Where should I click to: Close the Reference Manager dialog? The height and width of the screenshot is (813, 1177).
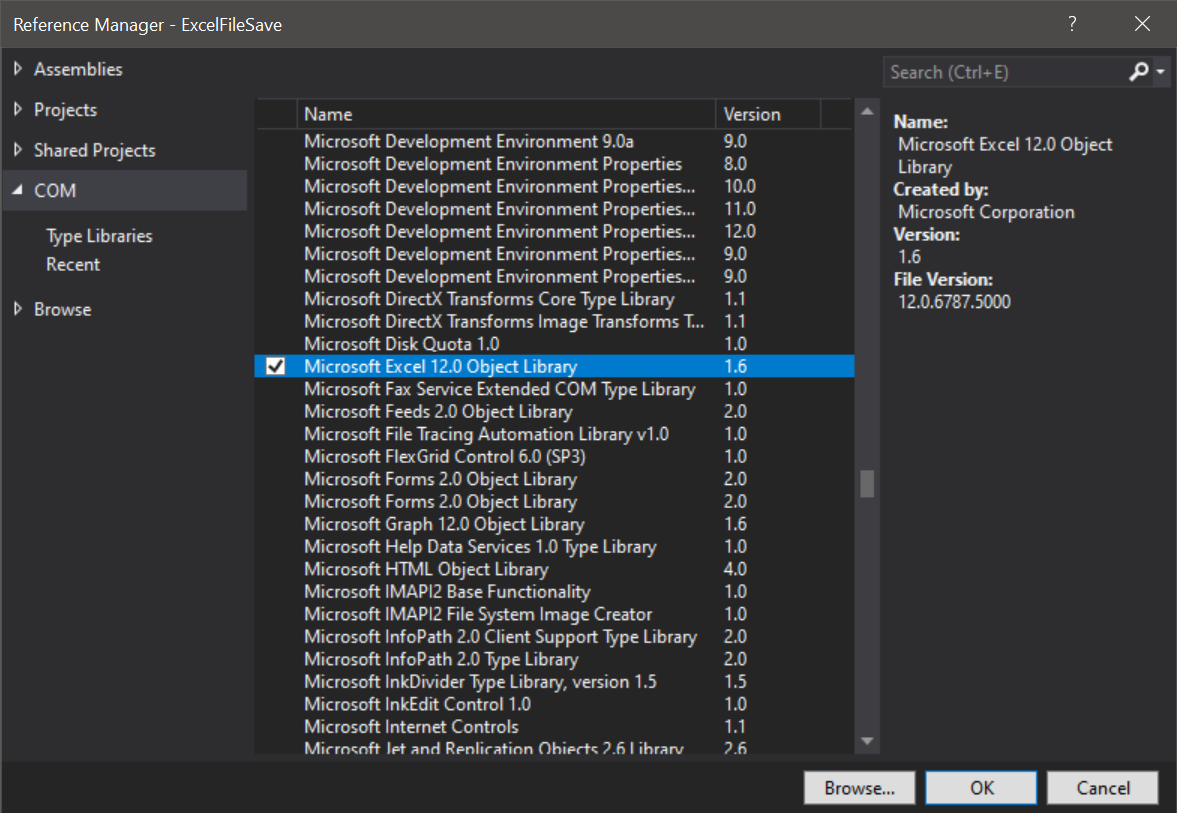[1142, 24]
